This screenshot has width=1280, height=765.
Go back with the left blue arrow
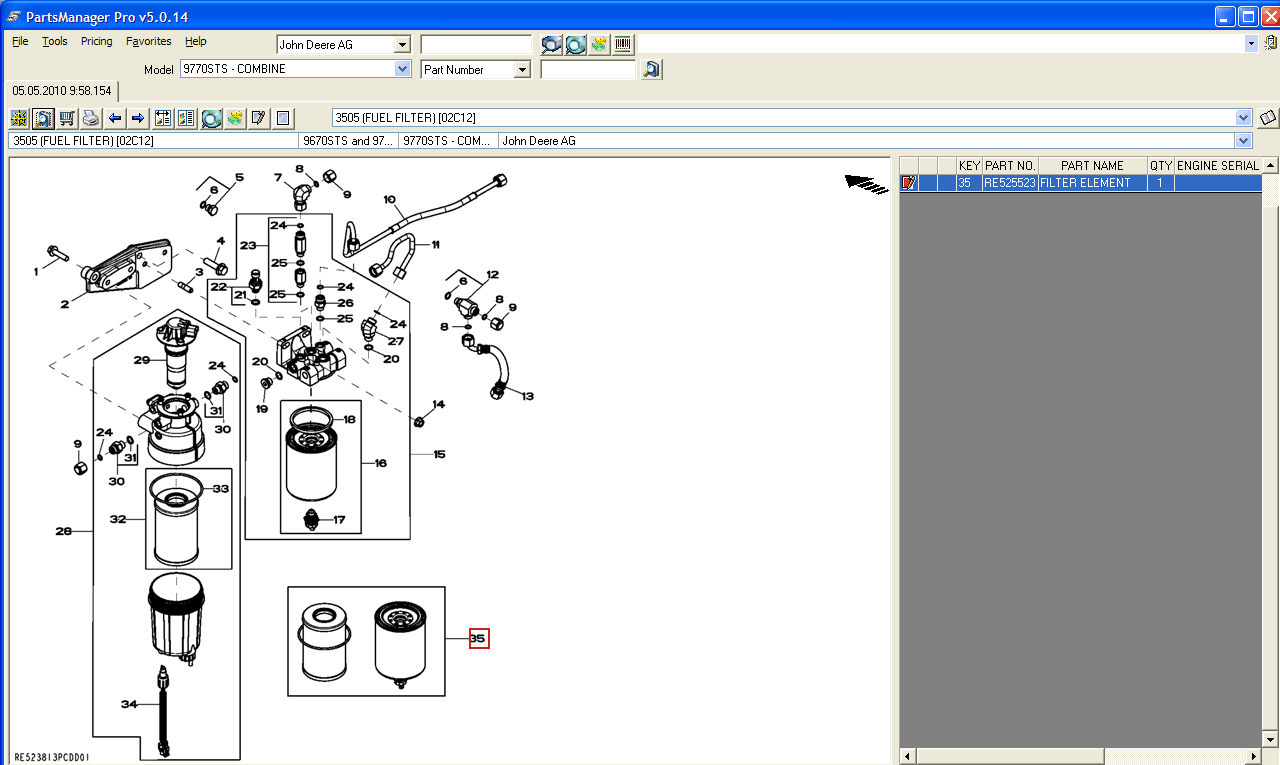pos(115,118)
